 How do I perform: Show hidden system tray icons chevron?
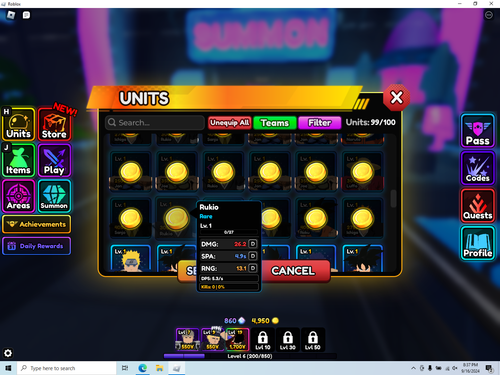(x=413, y=368)
